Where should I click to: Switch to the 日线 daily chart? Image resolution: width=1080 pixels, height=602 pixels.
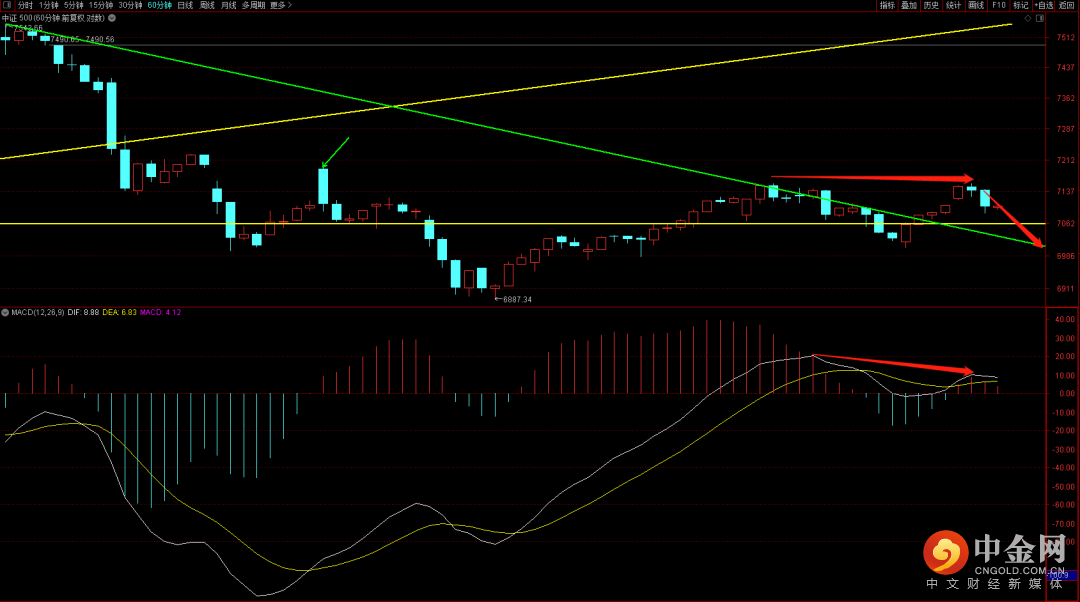[185, 5]
